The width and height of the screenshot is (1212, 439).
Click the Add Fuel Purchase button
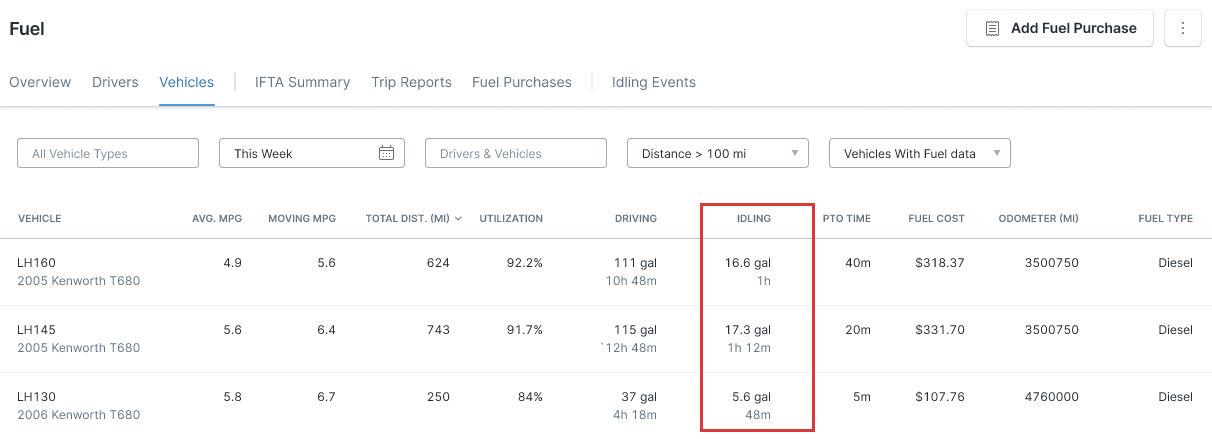1060,28
